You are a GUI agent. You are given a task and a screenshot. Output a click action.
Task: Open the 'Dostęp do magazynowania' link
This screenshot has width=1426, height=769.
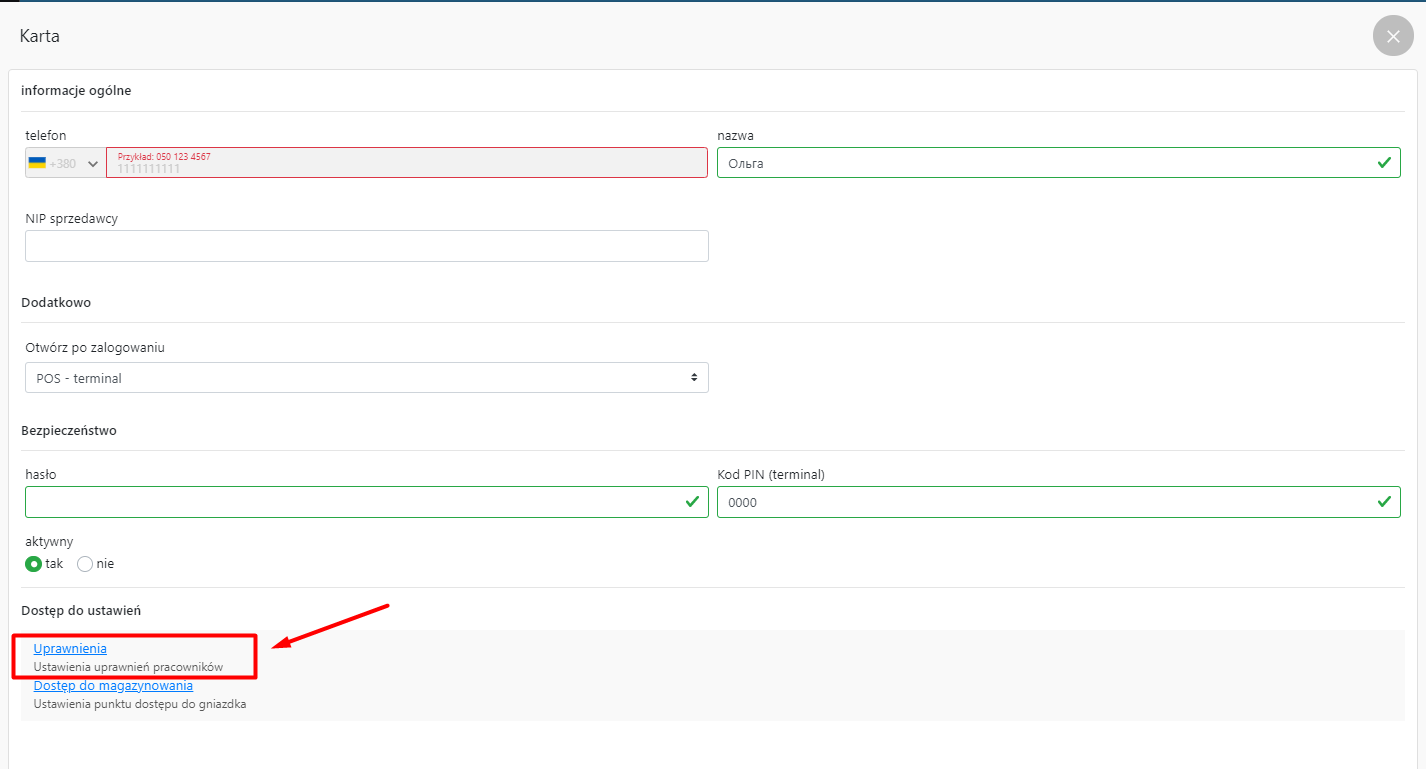click(x=113, y=686)
